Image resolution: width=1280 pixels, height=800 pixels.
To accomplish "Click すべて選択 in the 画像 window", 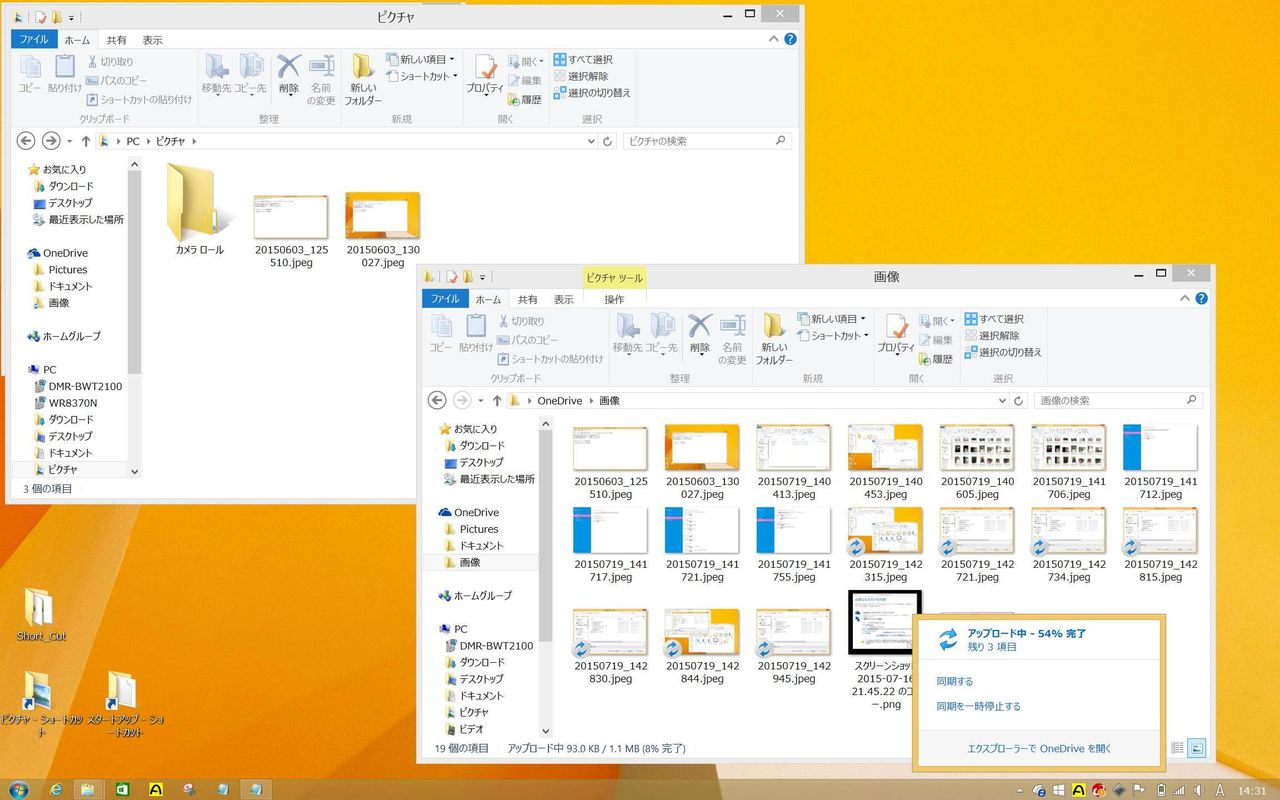I will pos(994,319).
